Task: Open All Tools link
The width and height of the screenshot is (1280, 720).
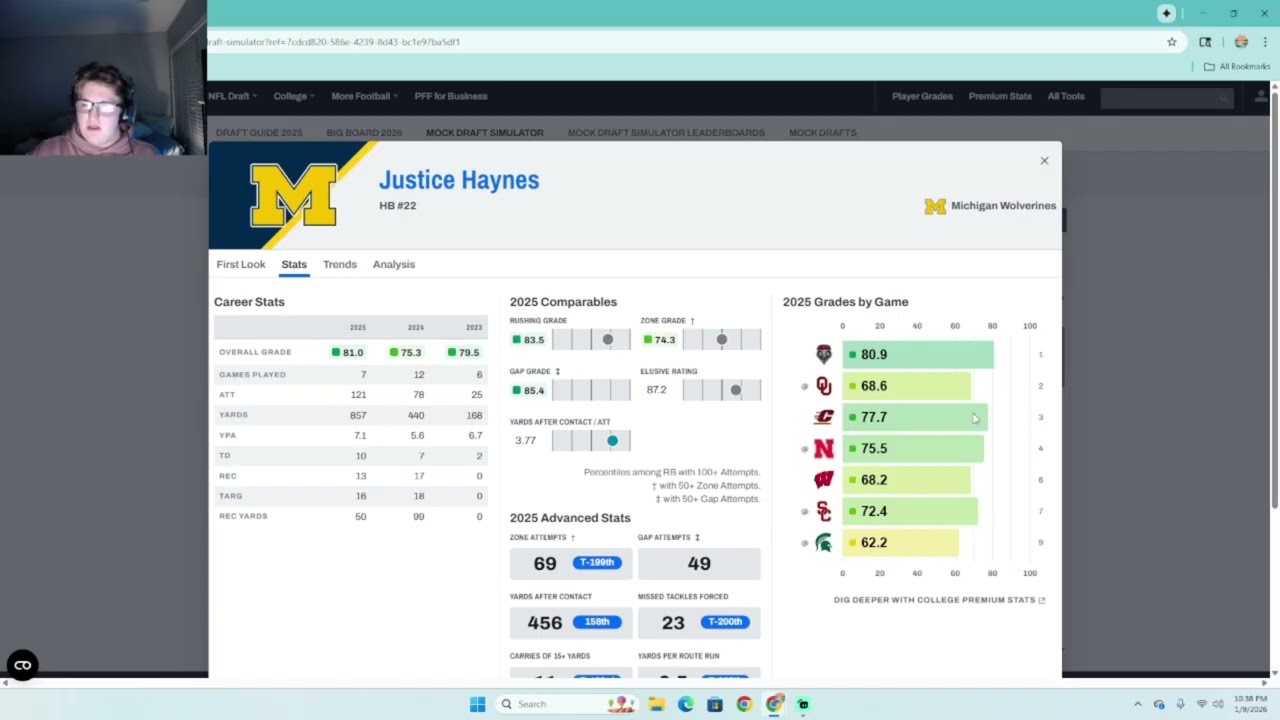Action: tap(1066, 96)
